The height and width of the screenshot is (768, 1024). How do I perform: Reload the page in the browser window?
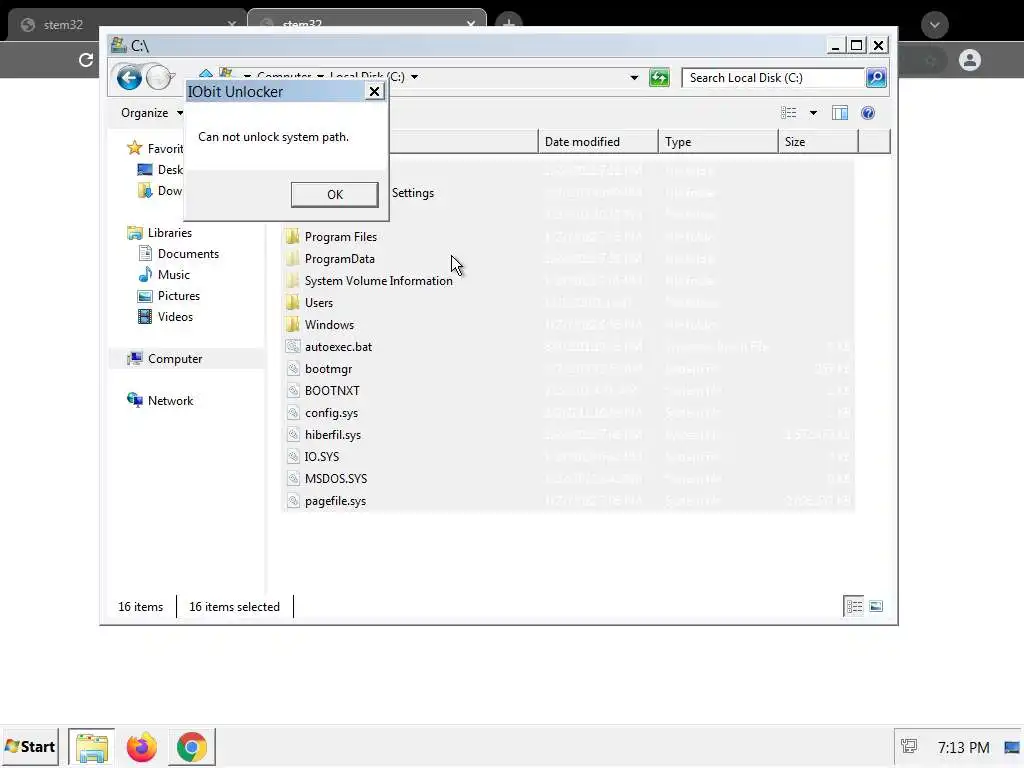pyautogui.click(x=86, y=60)
